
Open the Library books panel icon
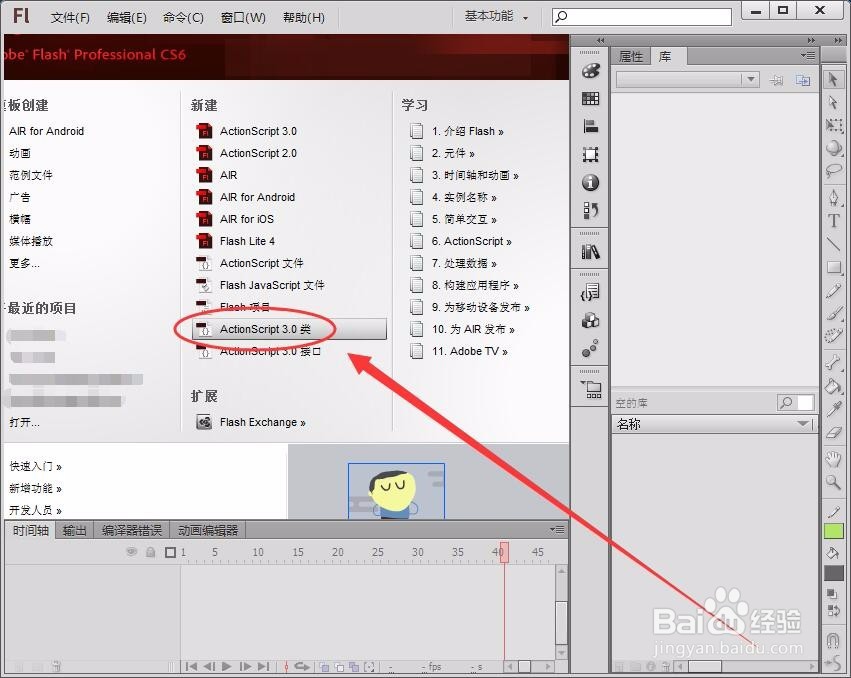(590, 252)
